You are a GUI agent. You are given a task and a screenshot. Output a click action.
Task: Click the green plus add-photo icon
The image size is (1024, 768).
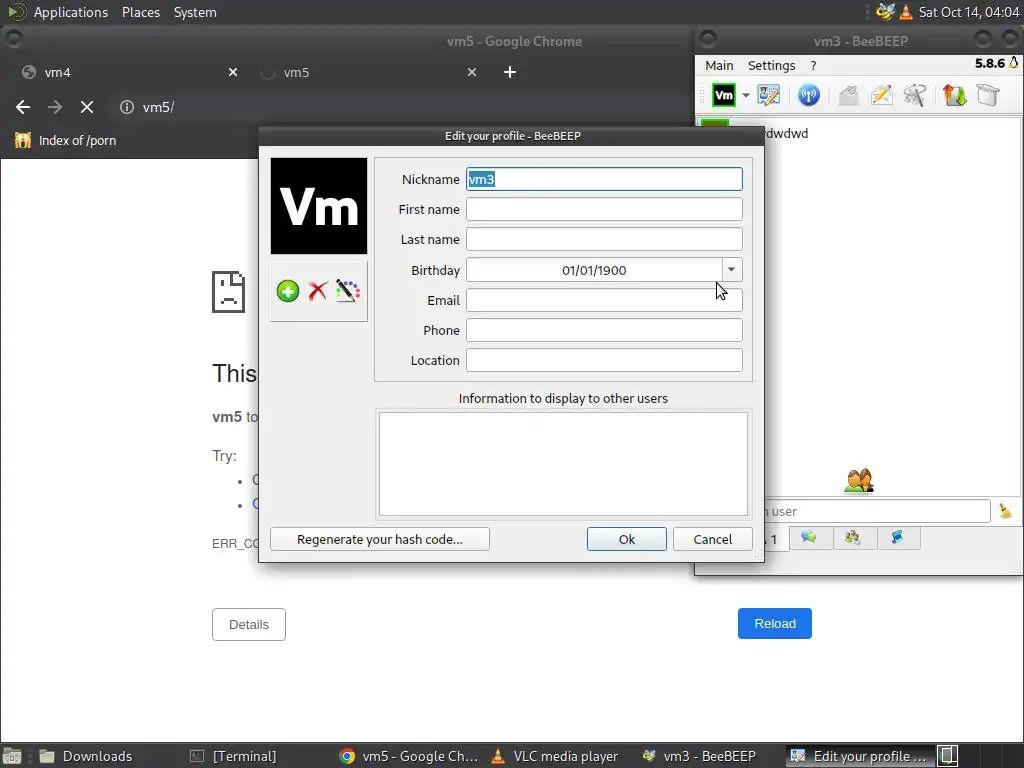click(287, 291)
